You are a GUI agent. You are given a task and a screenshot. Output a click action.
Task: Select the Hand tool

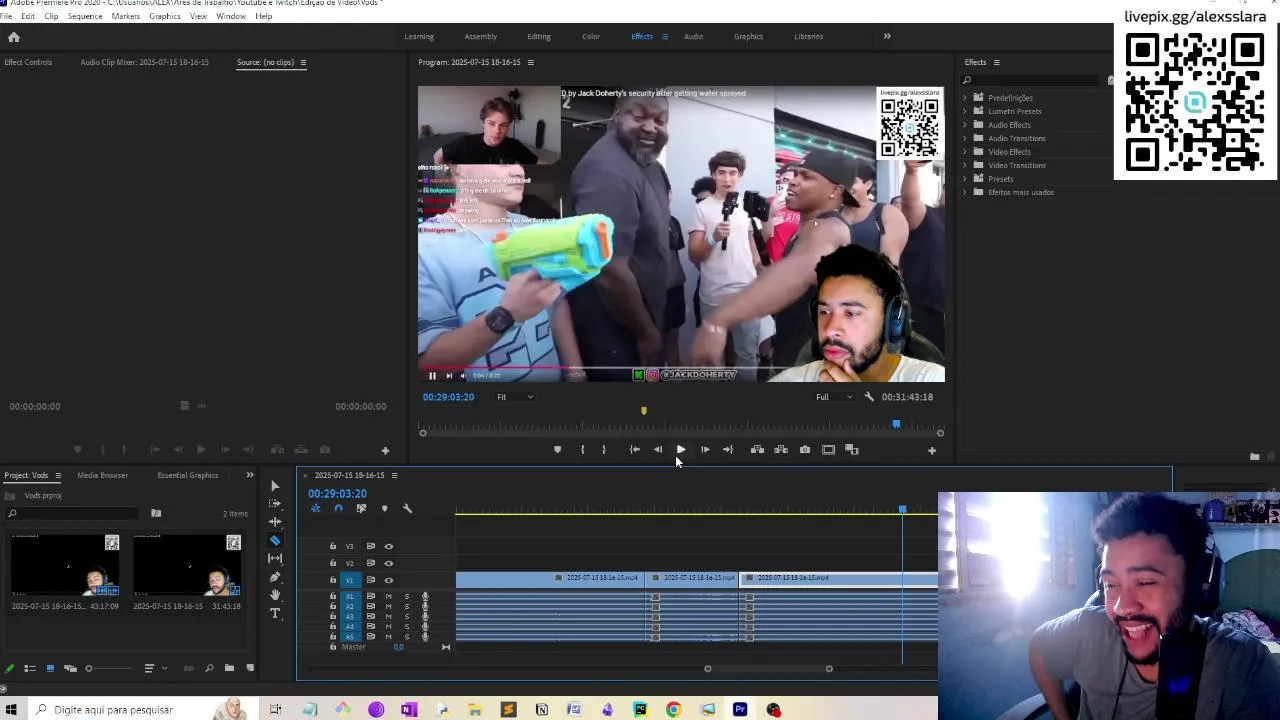coord(275,595)
